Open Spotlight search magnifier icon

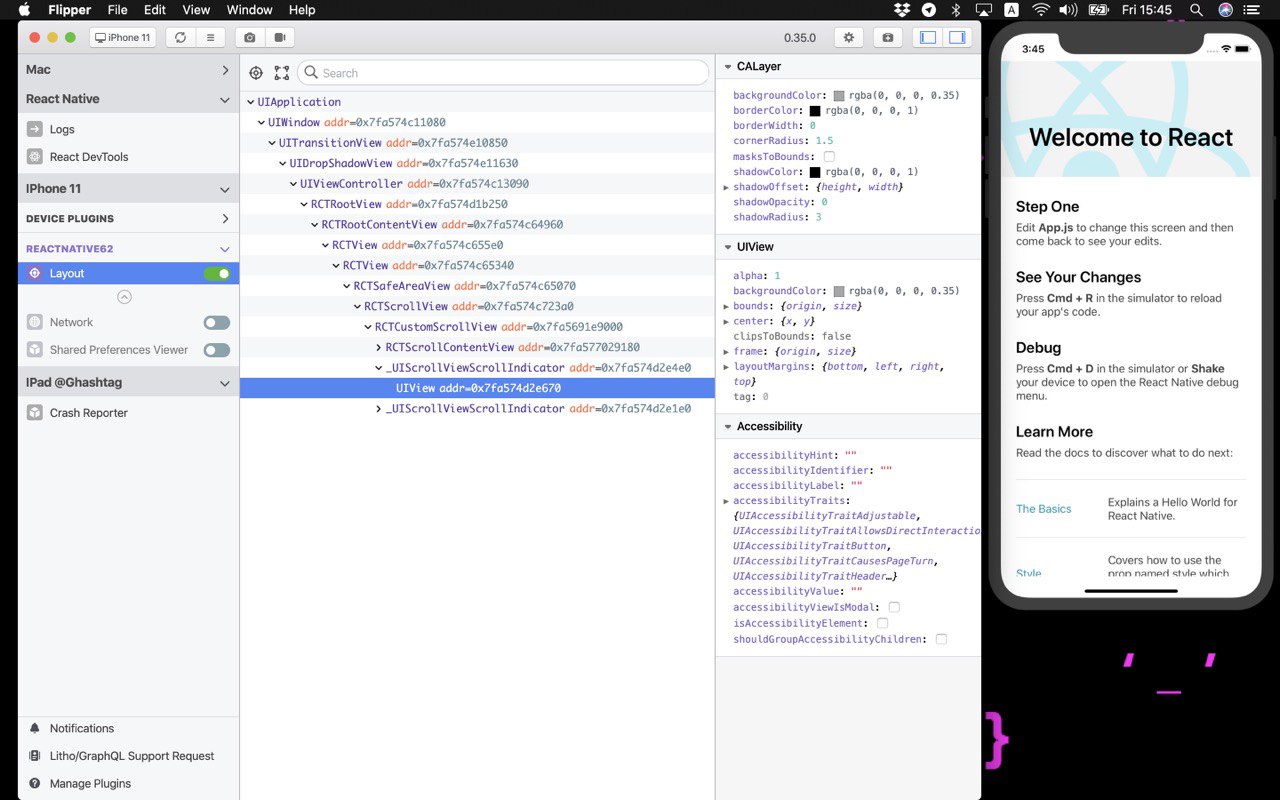1198,10
